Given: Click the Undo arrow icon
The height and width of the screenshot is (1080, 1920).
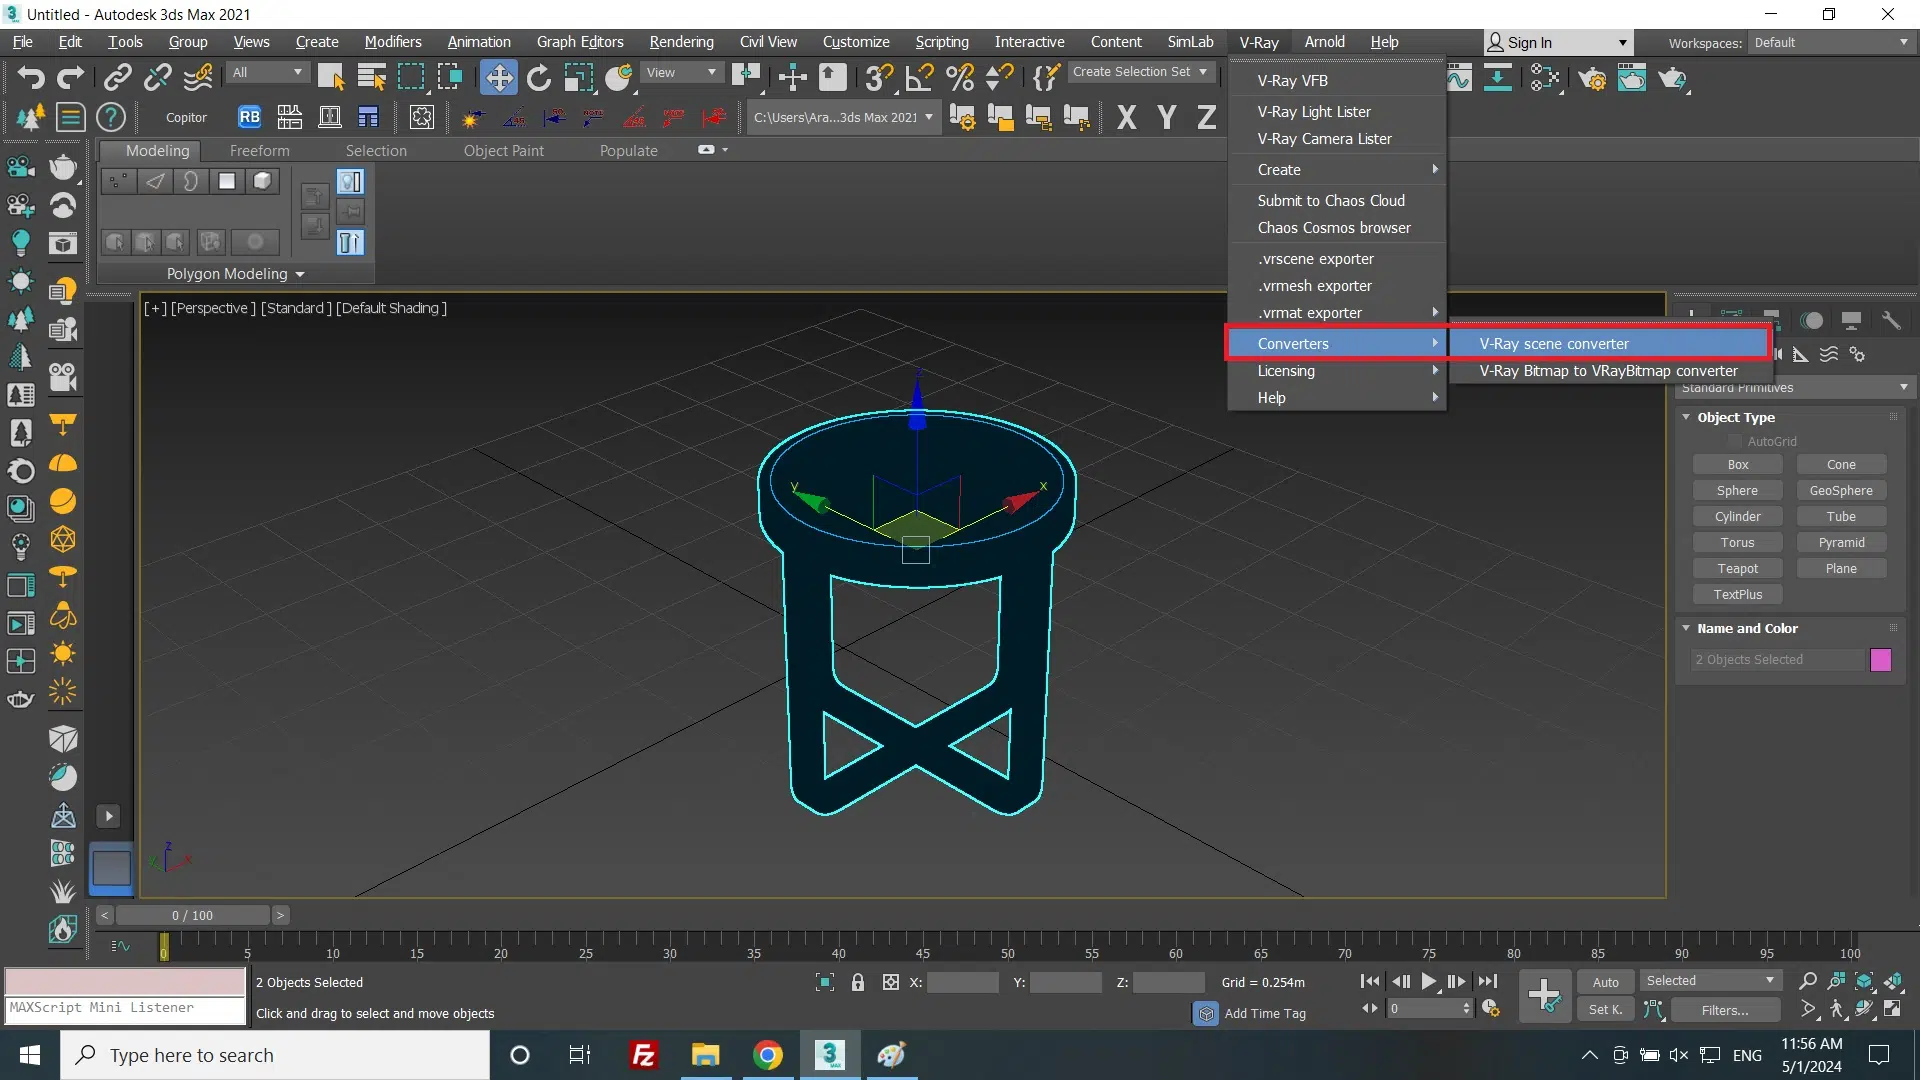Looking at the screenshot, I should click(30, 77).
